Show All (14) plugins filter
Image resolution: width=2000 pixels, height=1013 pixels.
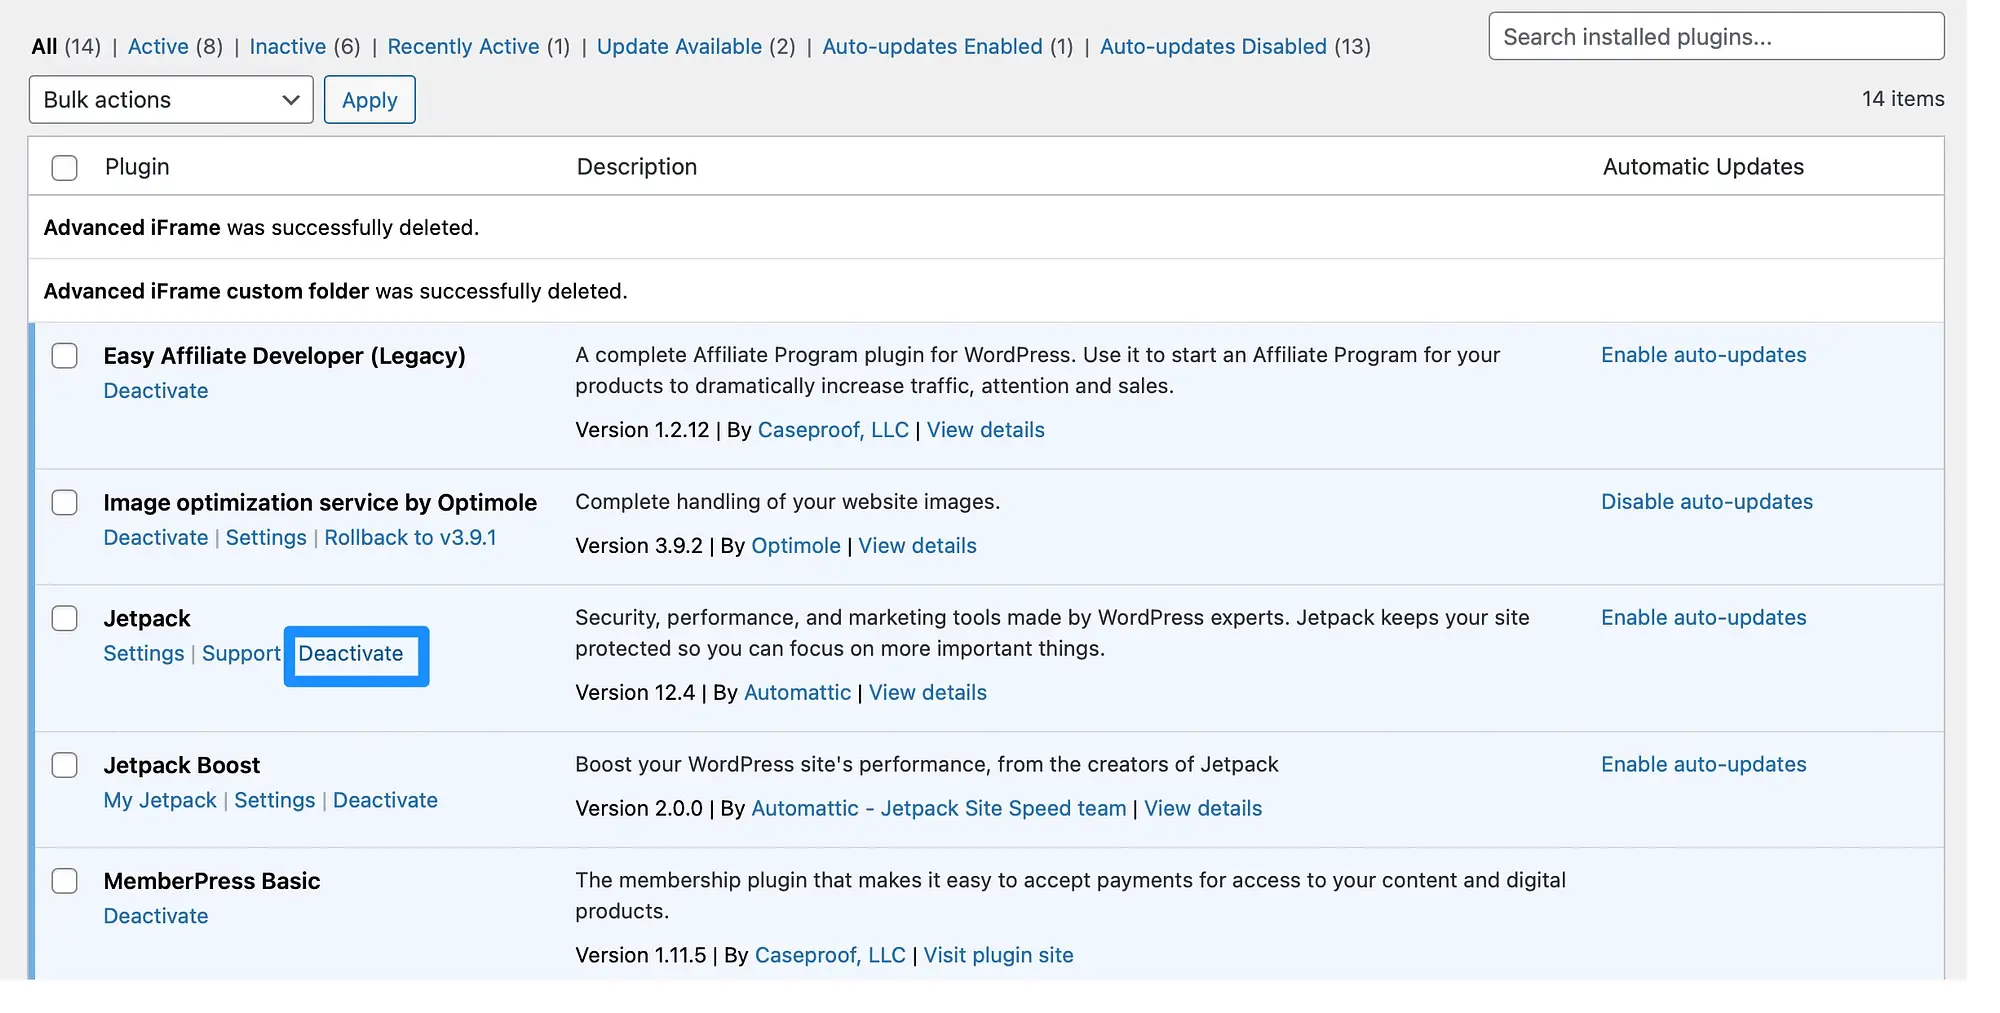tap(66, 46)
